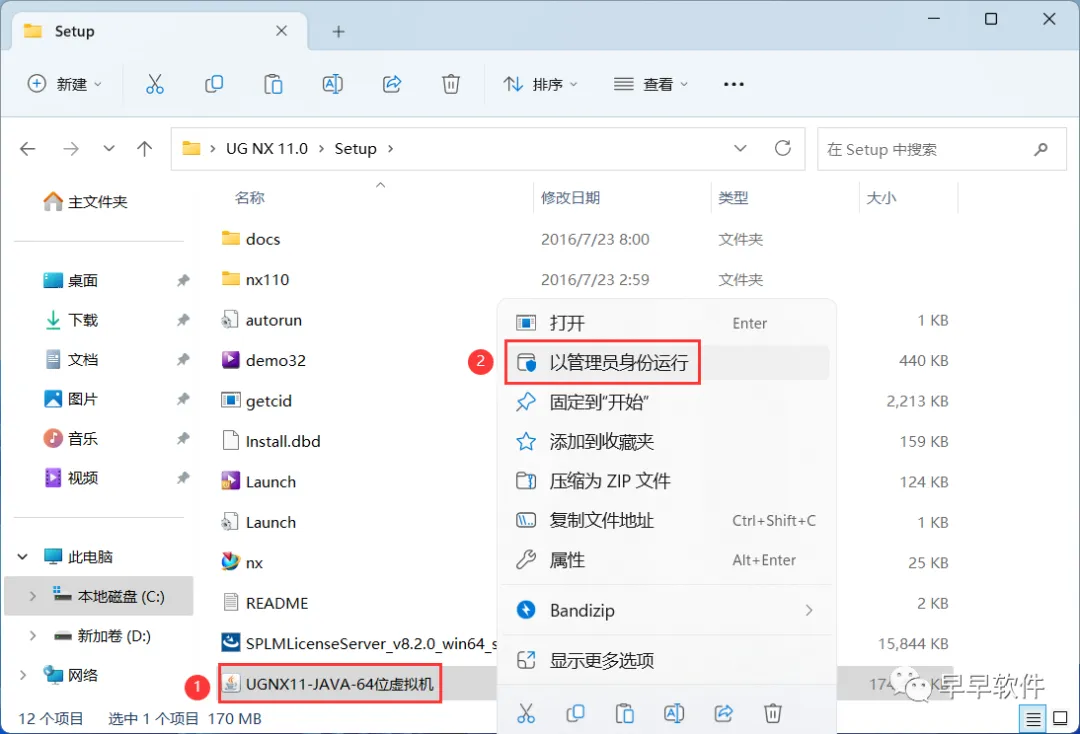
Task: Click the Paste icon in the toolbar
Action: coord(273,84)
